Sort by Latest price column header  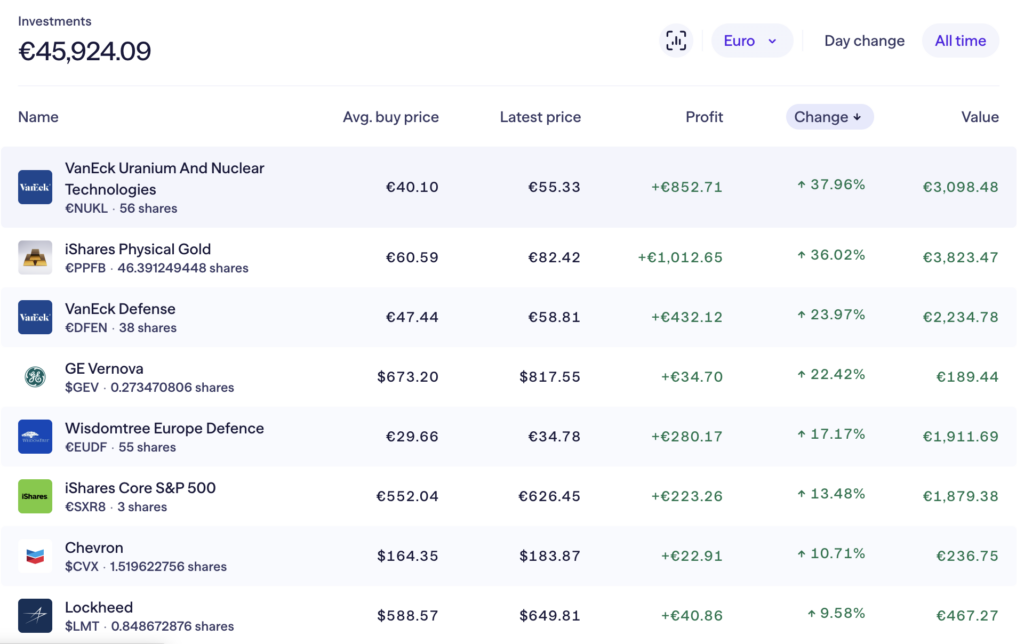(540, 117)
